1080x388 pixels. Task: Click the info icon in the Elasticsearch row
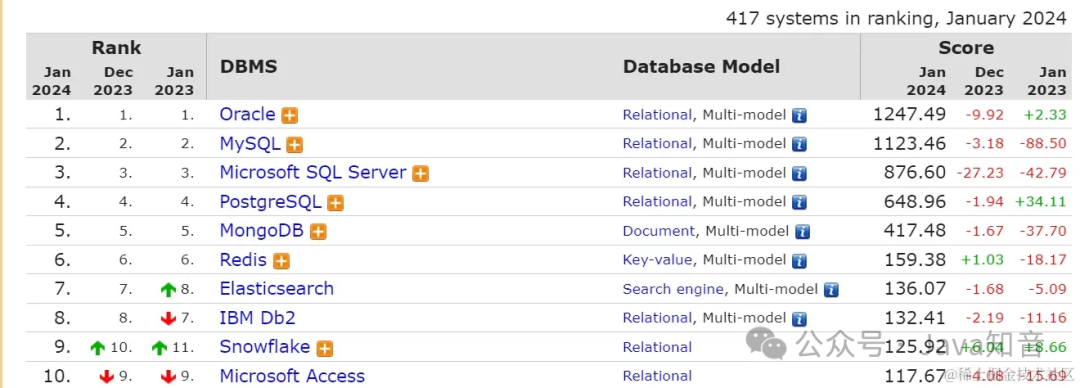(x=831, y=290)
